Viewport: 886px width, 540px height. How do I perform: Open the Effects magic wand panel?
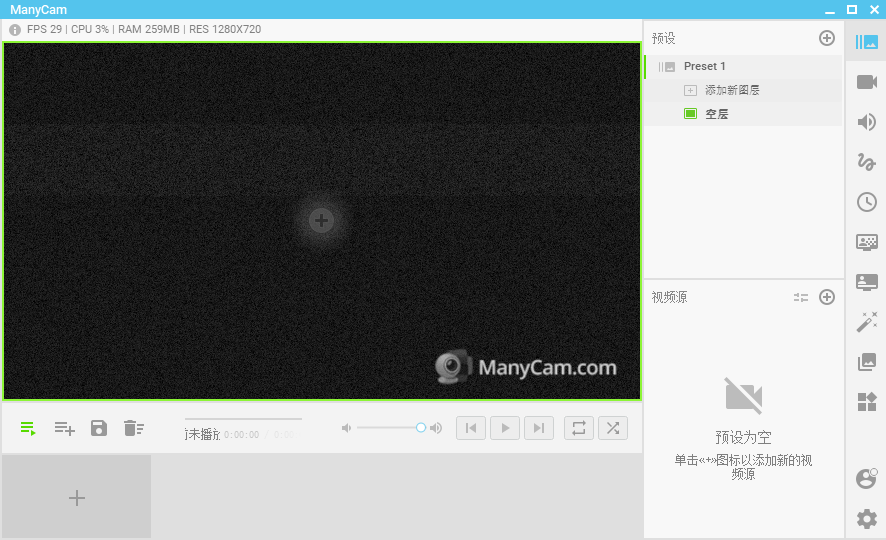[866, 322]
